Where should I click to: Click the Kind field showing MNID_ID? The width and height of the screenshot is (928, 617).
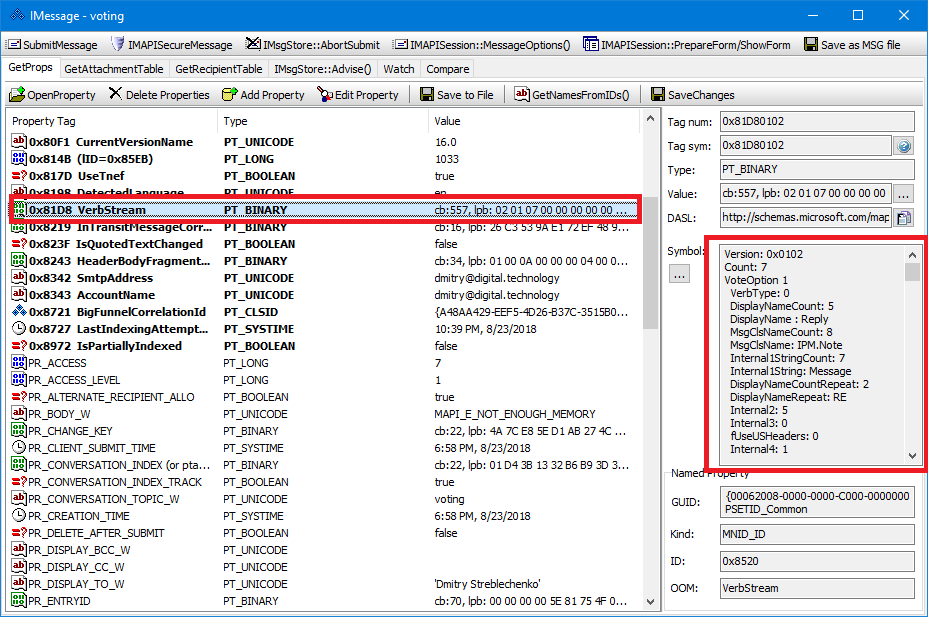click(817, 534)
